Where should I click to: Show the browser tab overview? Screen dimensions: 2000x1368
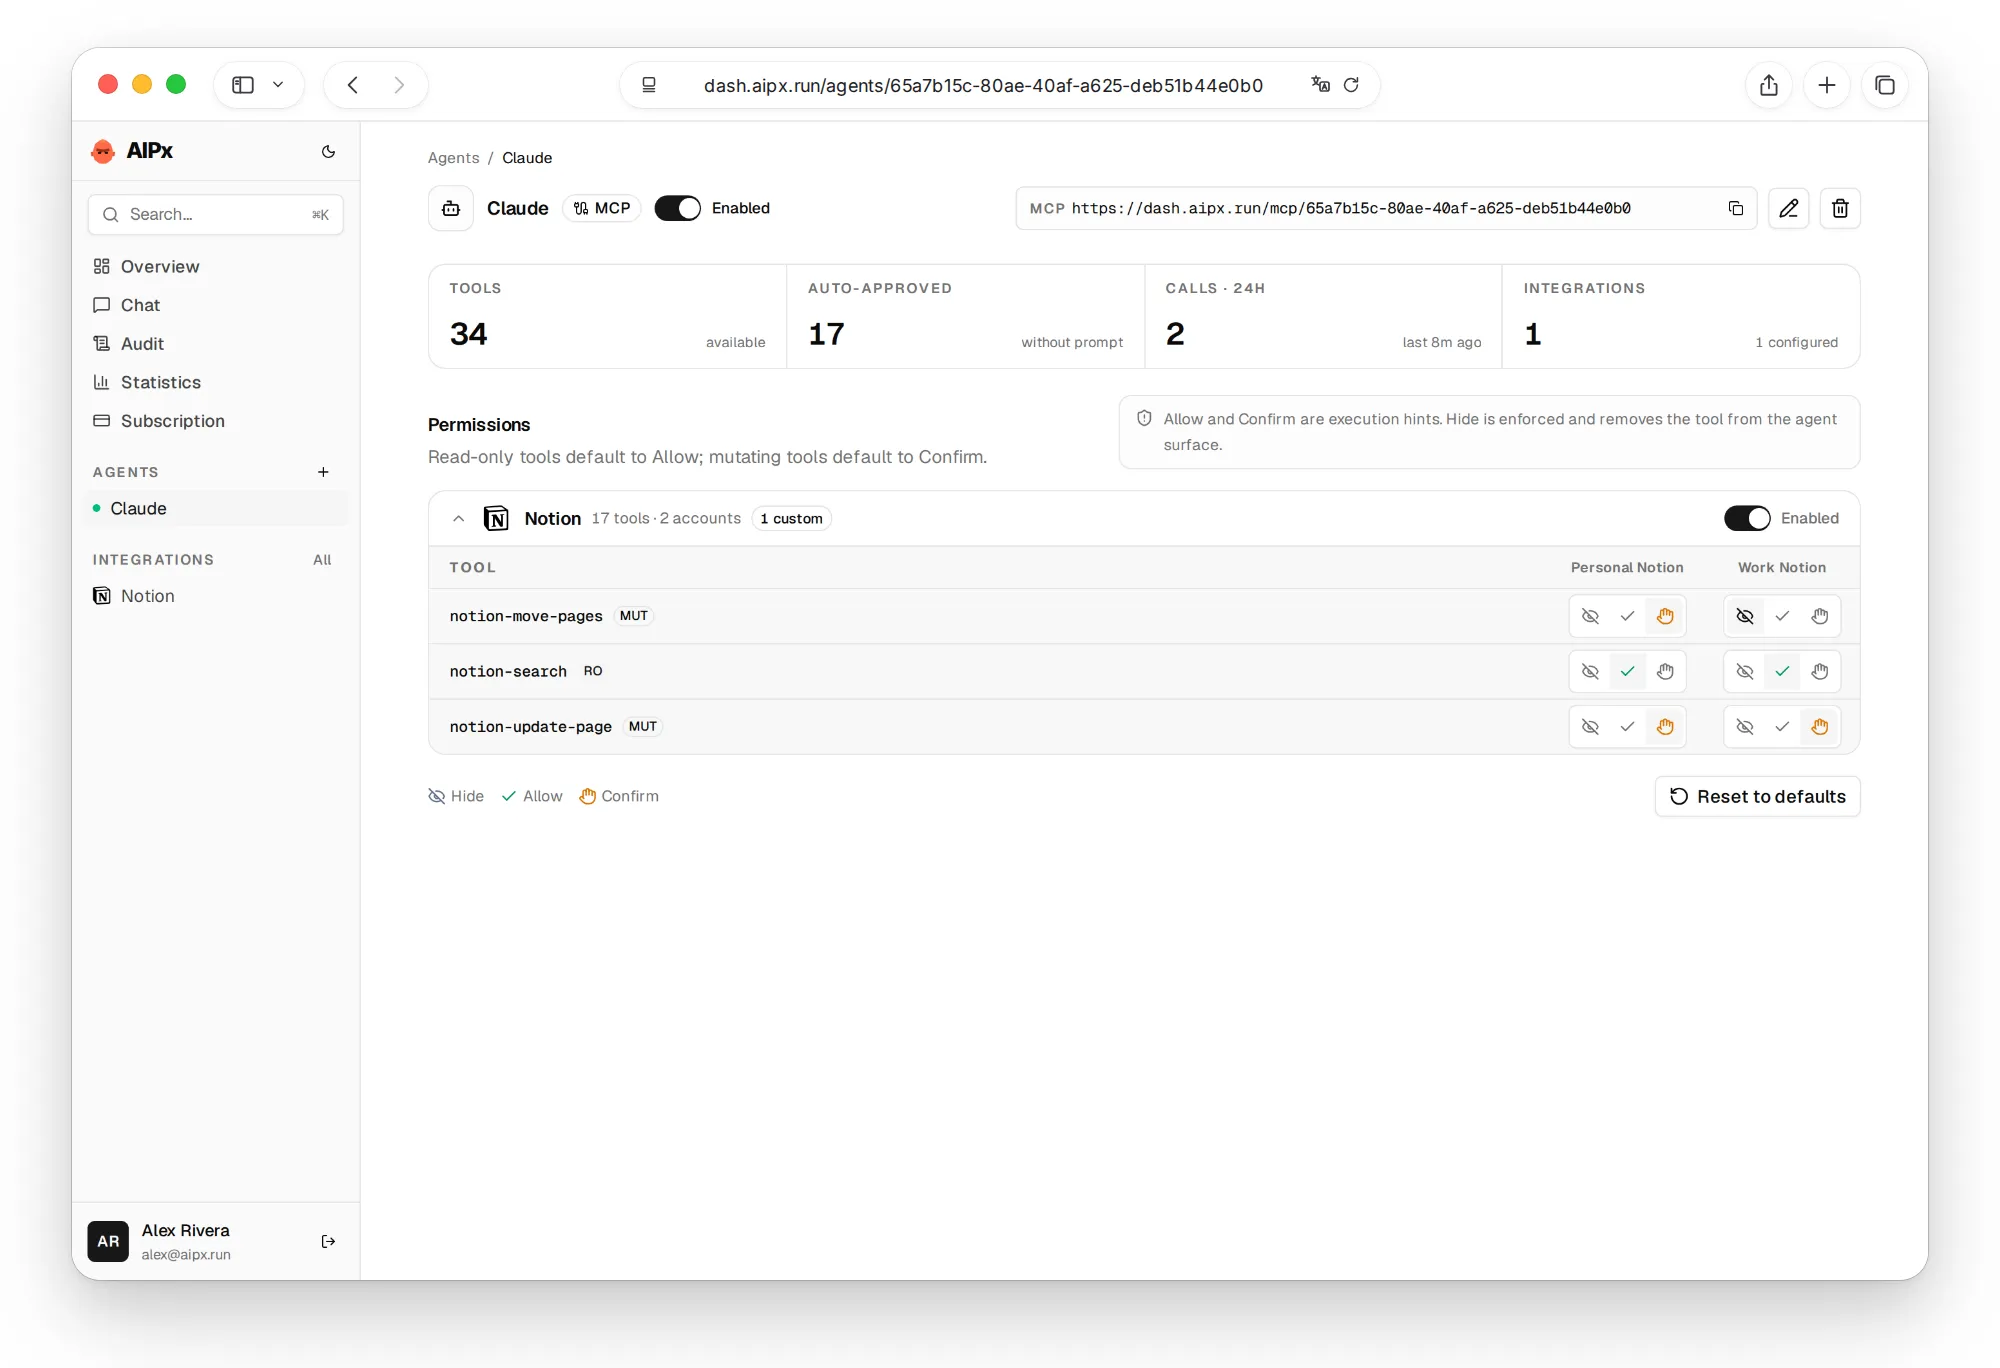tap(1885, 85)
